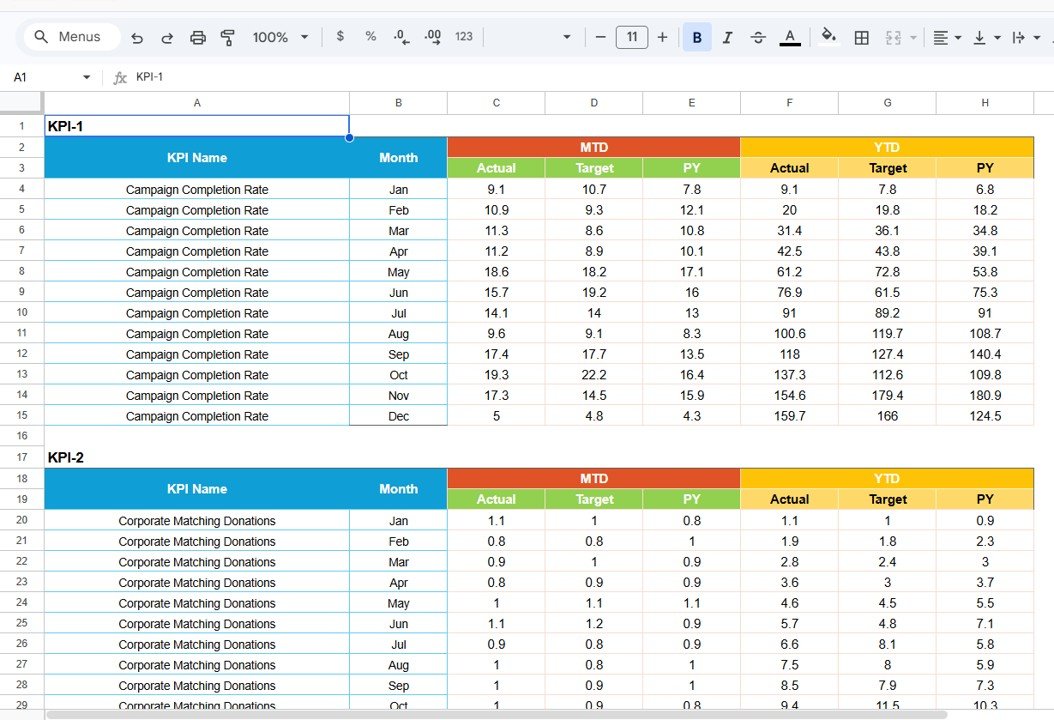
Task: Open the borders menu
Action: pyautogui.click(x=861, y=37)
